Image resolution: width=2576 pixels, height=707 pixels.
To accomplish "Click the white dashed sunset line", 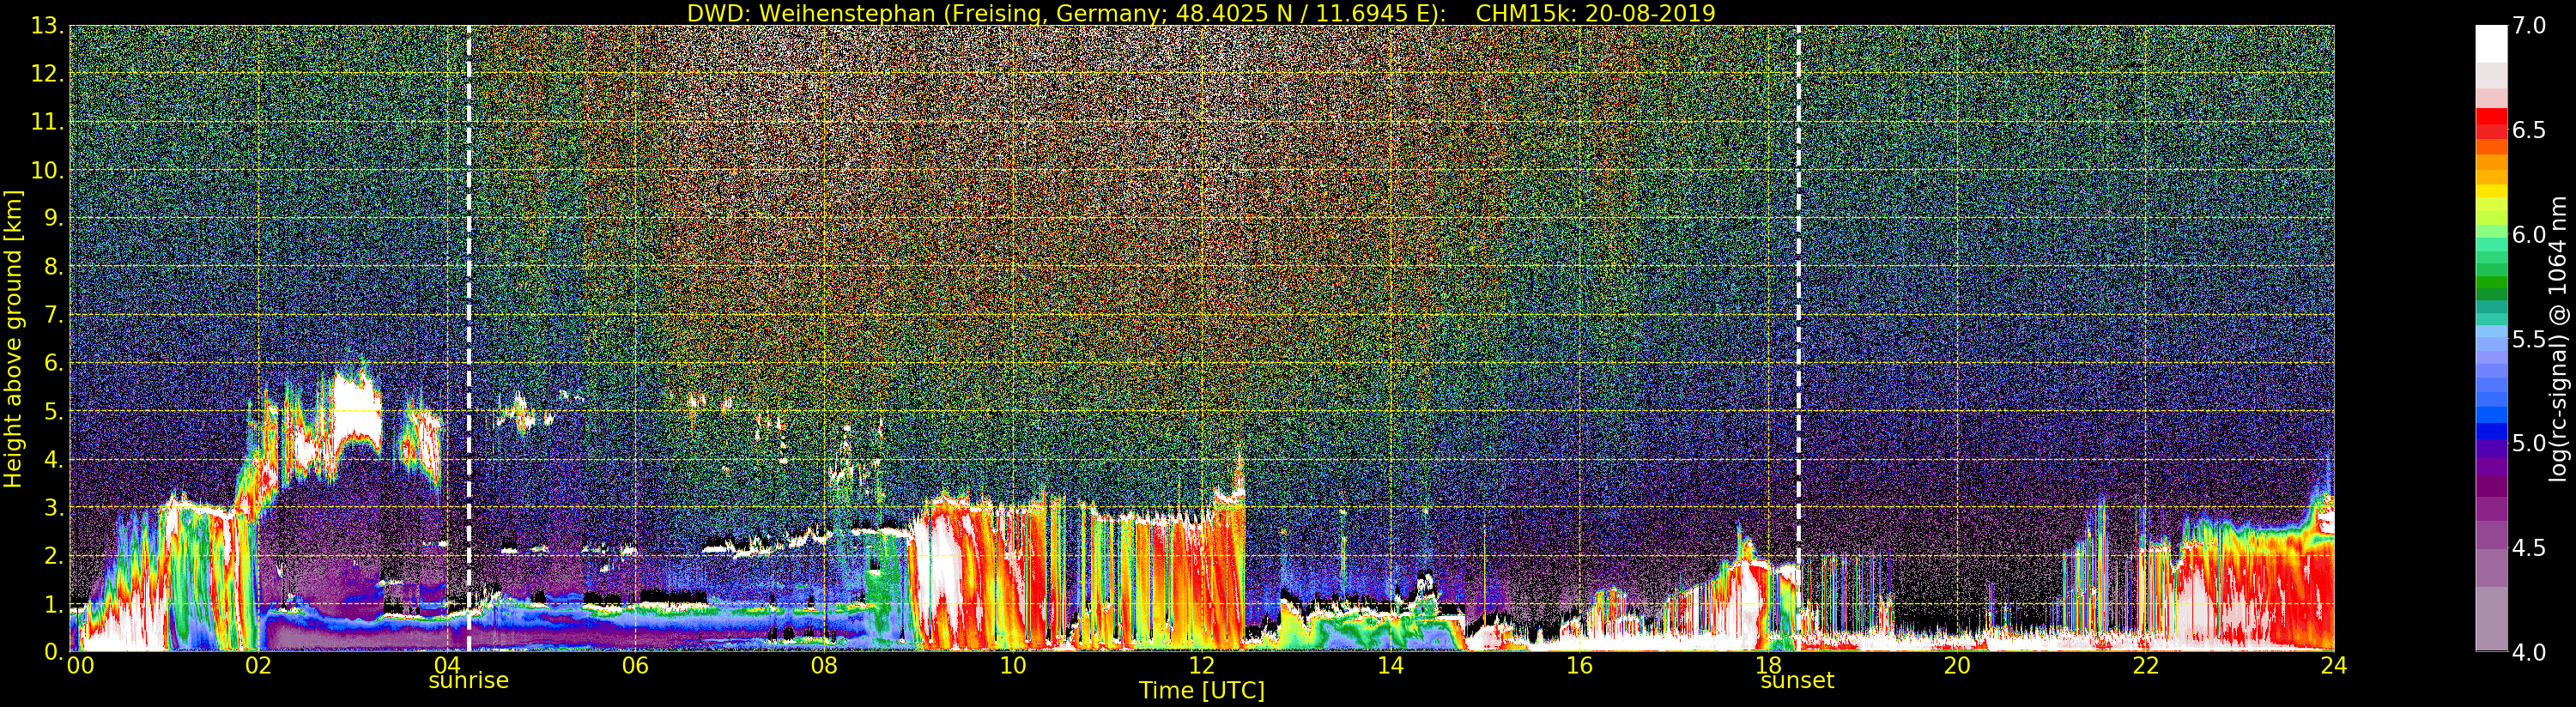I will tap(1798, 338).
